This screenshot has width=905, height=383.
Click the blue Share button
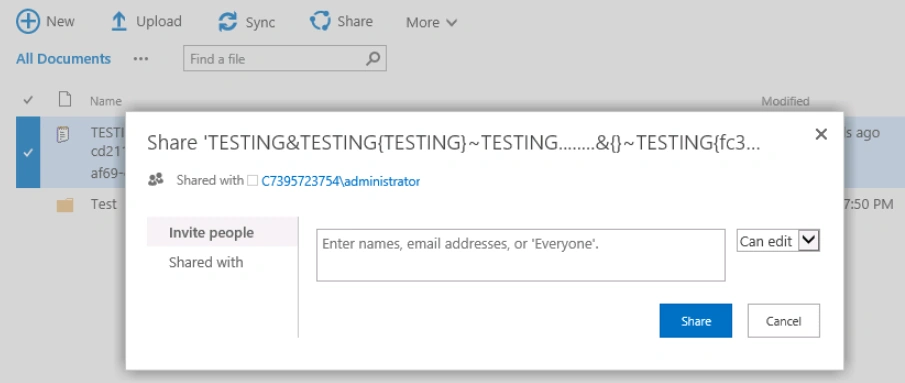(x=695, y=321)
